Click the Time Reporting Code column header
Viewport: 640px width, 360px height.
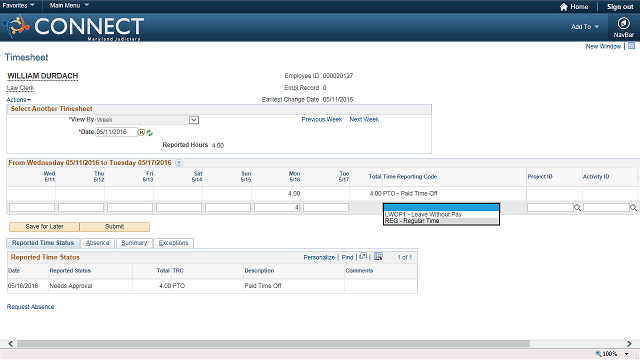(x=410, y=177)
